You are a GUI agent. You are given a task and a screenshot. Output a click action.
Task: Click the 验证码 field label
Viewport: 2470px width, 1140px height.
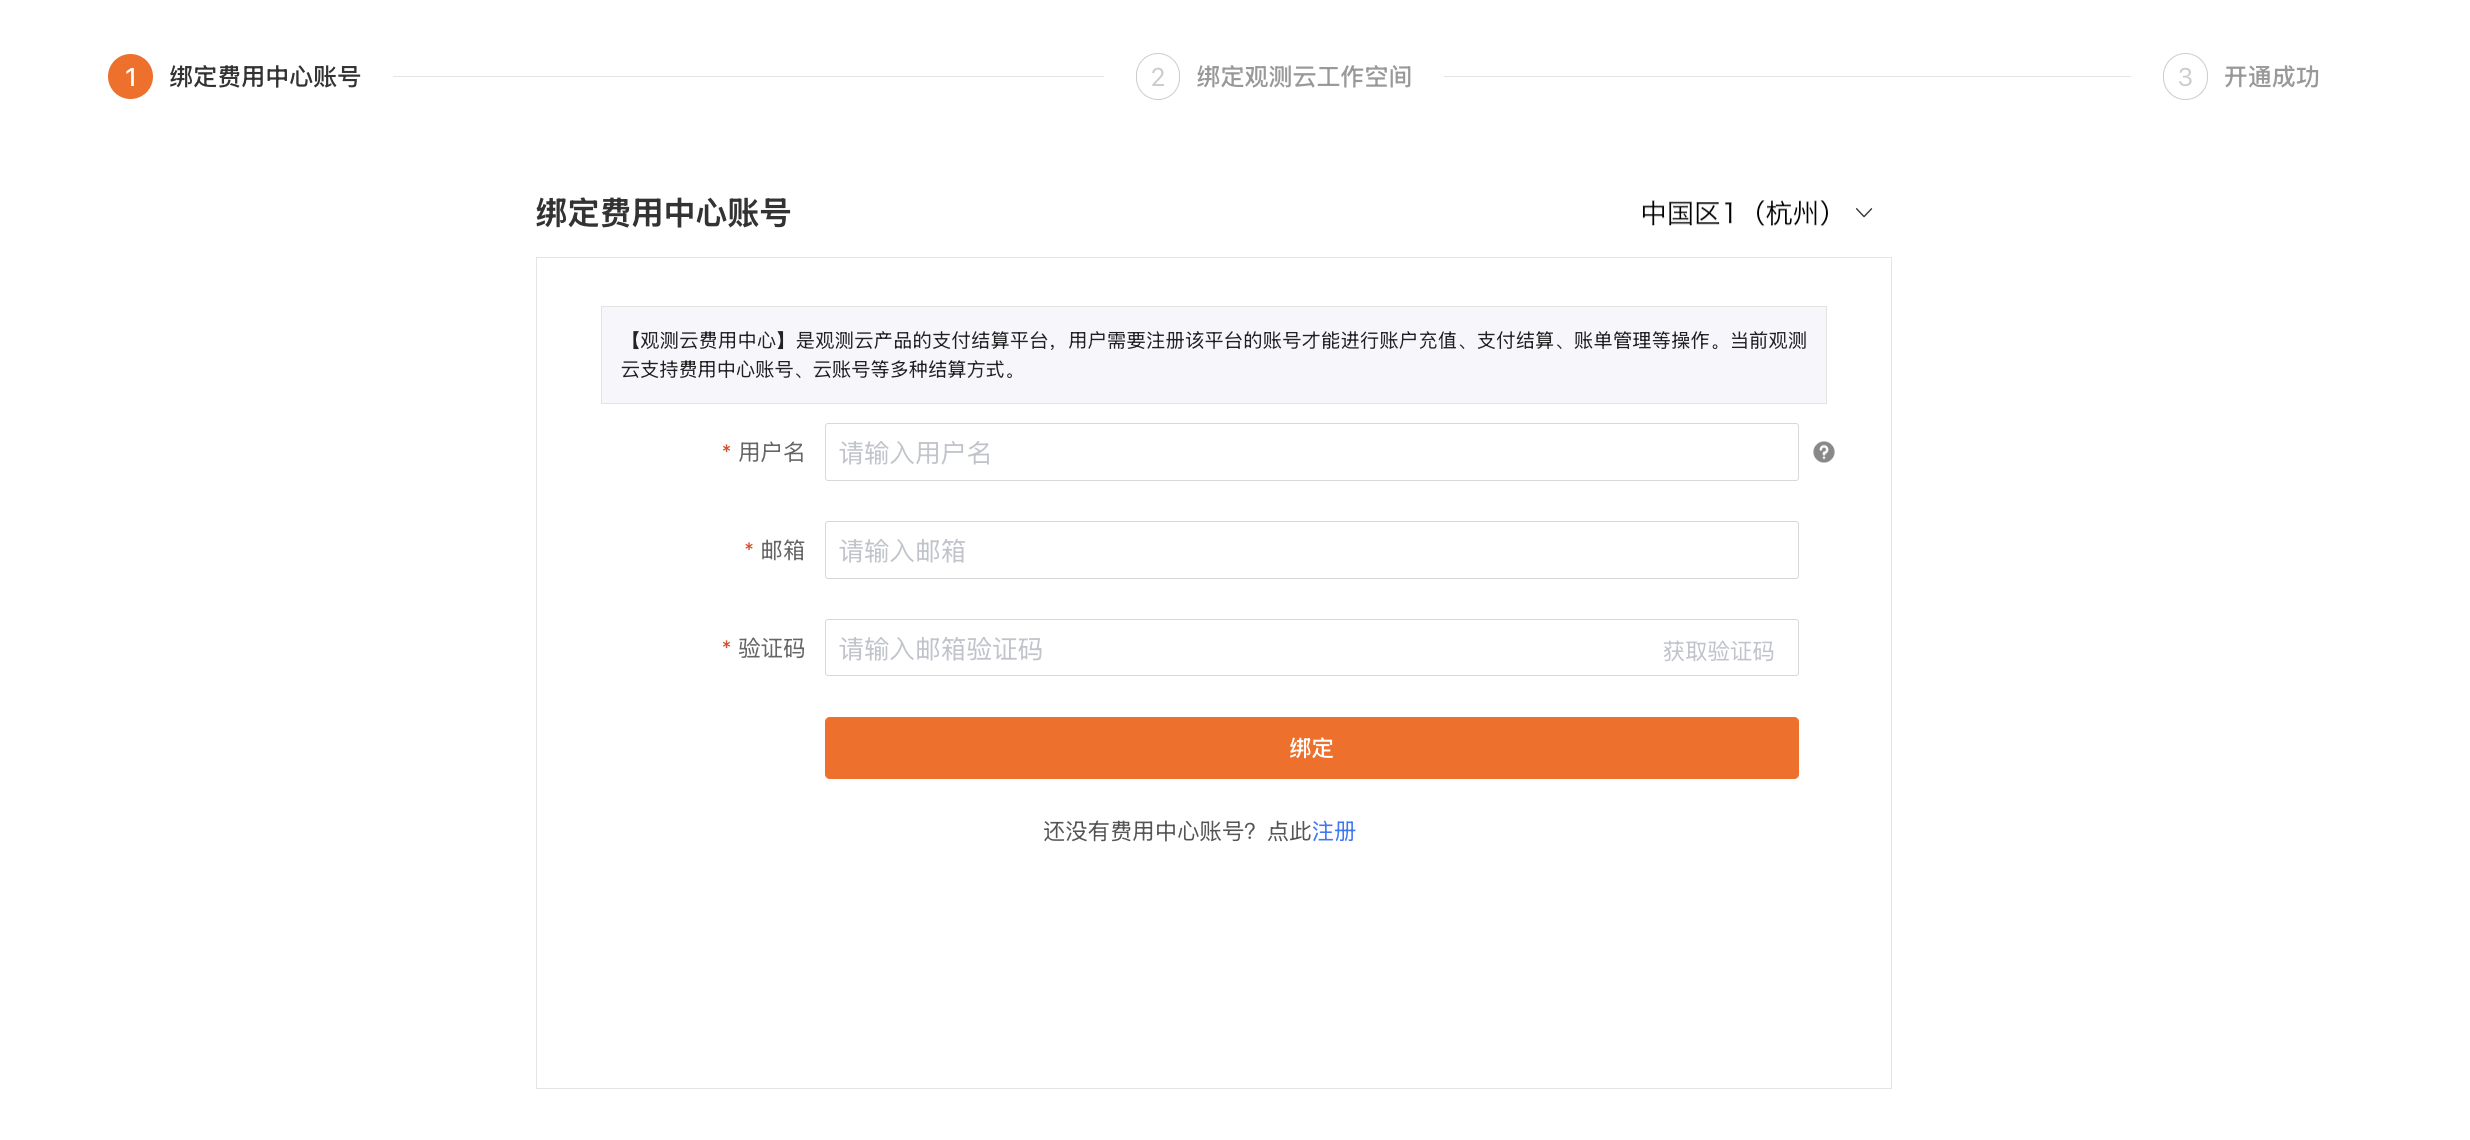pos(771,648)
